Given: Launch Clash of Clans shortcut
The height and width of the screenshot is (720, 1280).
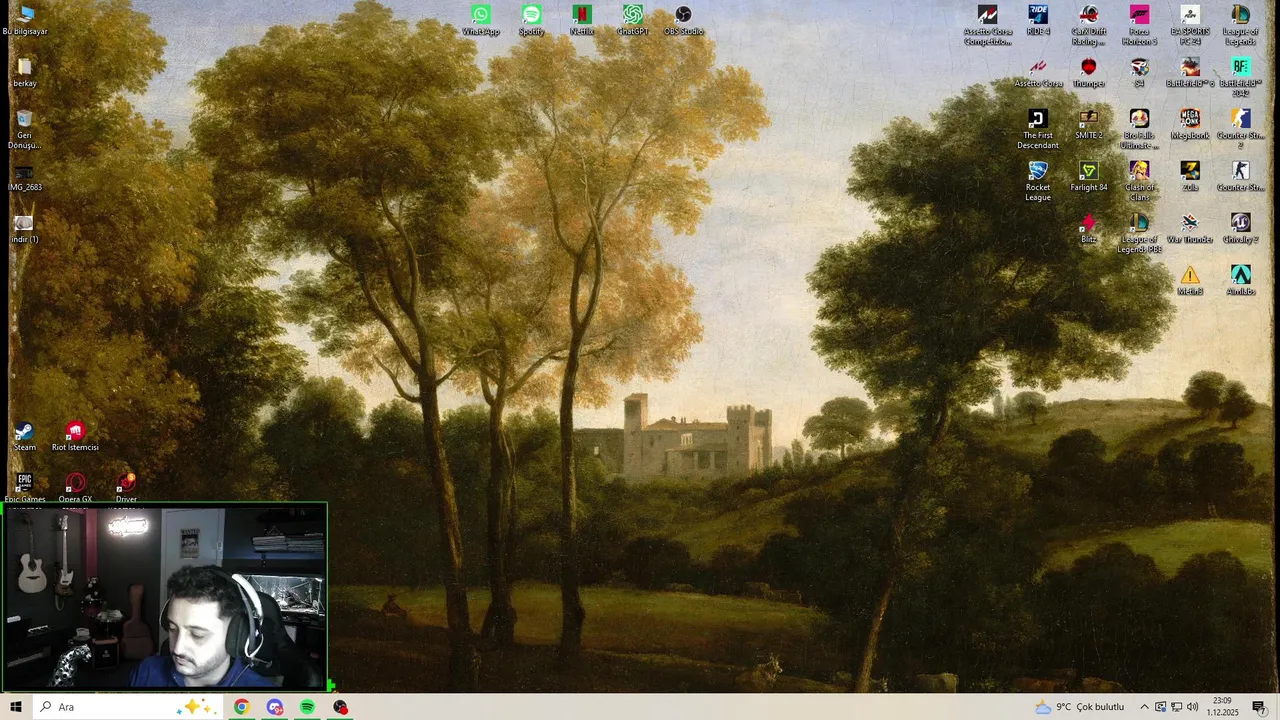Looking at the screenshot, I should 1139,181.
